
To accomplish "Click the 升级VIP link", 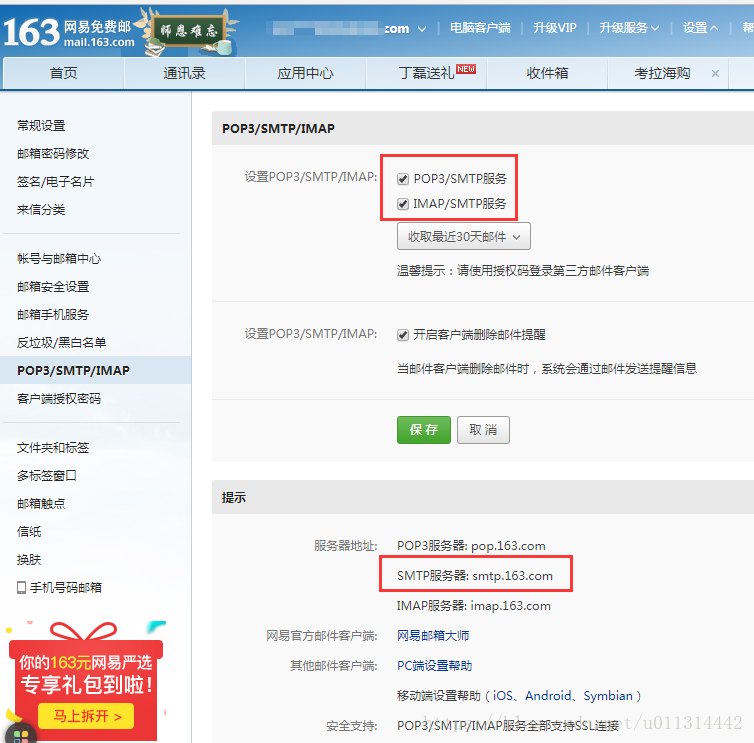I will pyautogui.click(x=554, y=28).
